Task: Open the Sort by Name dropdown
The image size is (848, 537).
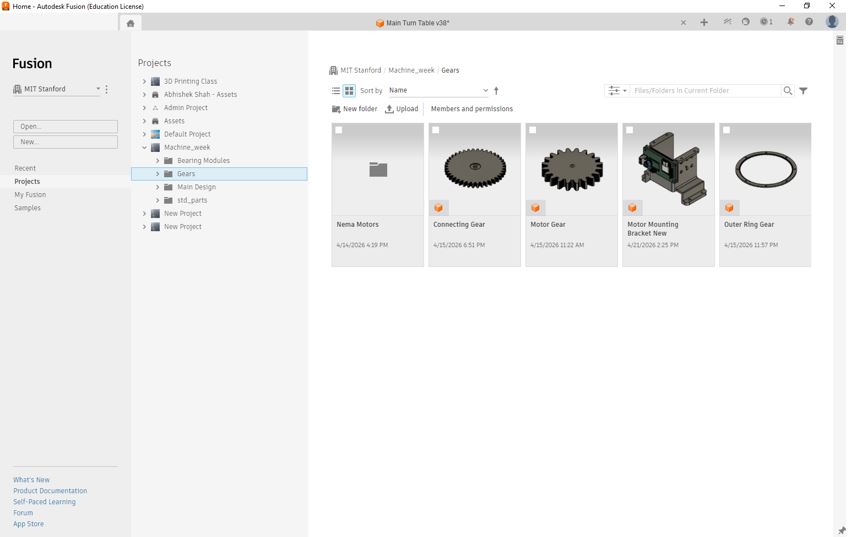Action: [x=438, y=91]
